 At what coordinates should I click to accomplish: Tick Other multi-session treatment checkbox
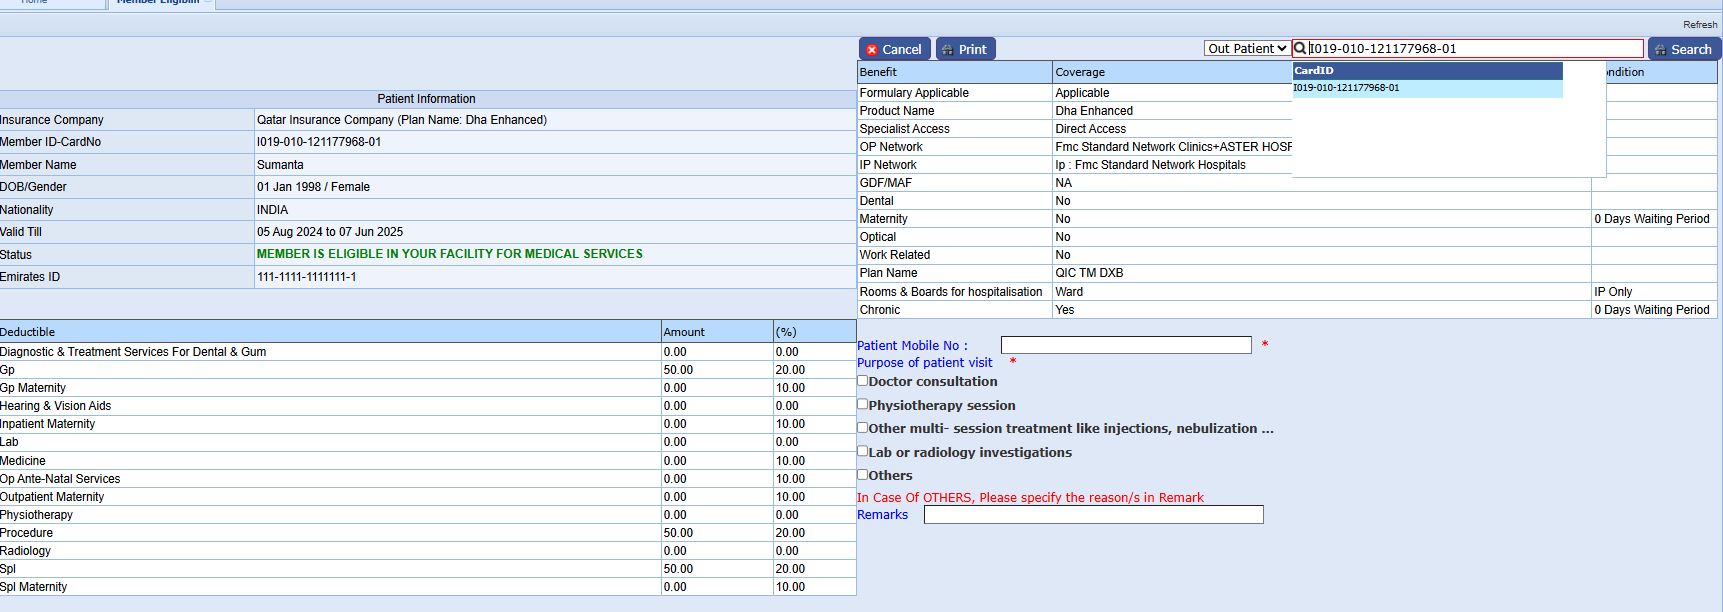point(862,427)
